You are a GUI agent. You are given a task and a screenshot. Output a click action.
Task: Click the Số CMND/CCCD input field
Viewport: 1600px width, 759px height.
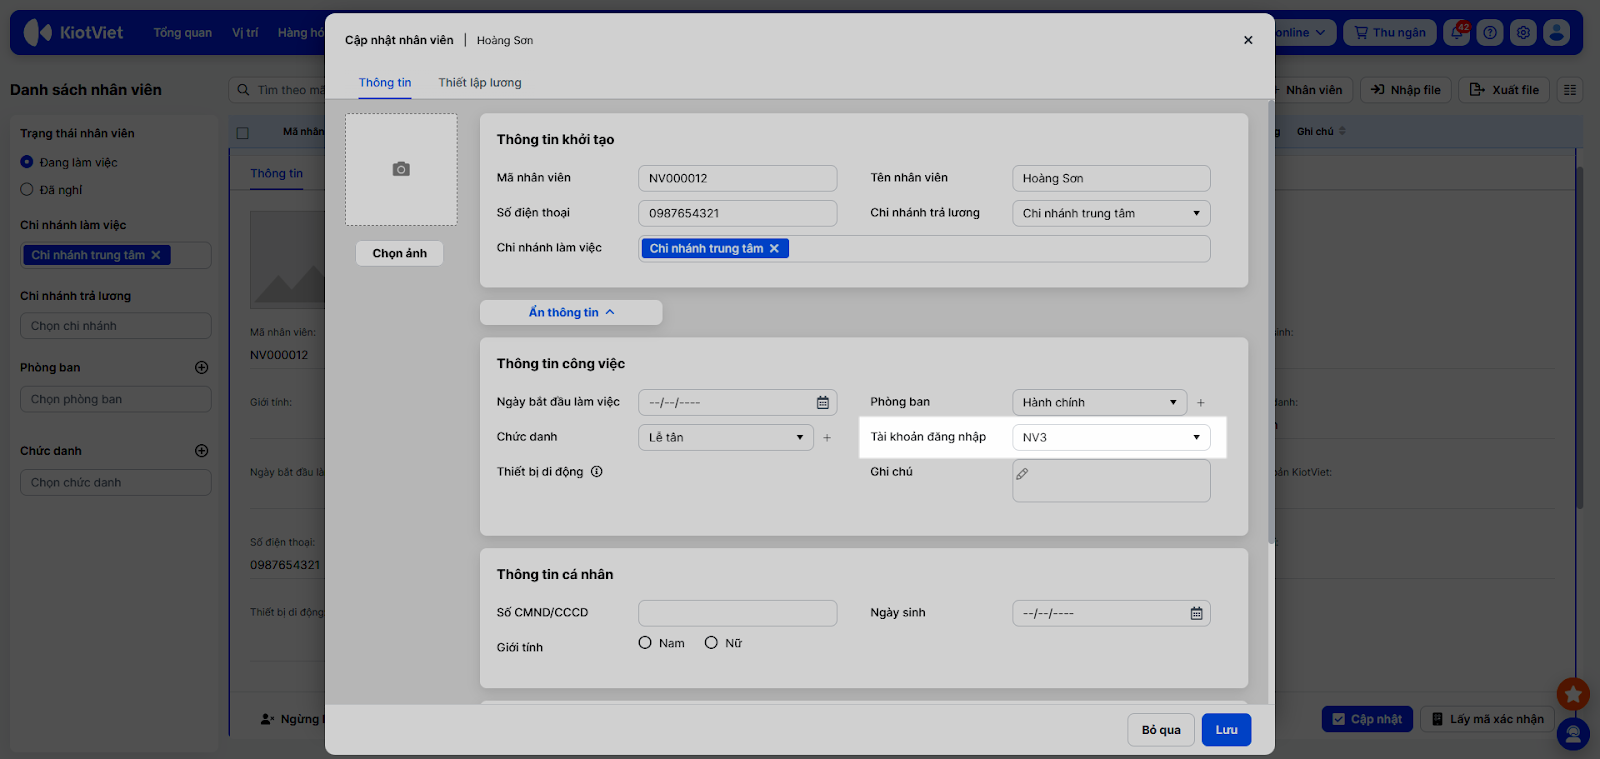(x=737, y=613)
